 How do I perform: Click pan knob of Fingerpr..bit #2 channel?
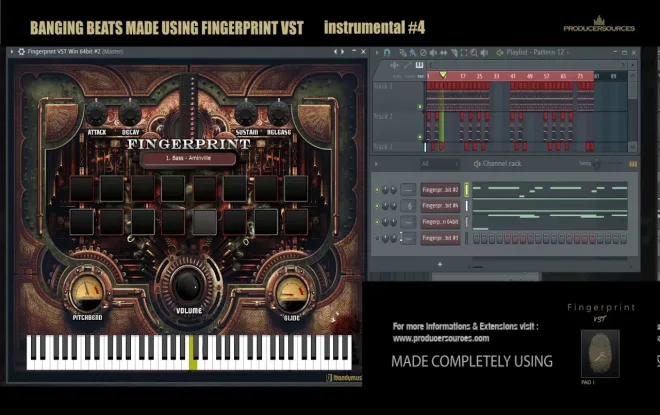point(386,190)
